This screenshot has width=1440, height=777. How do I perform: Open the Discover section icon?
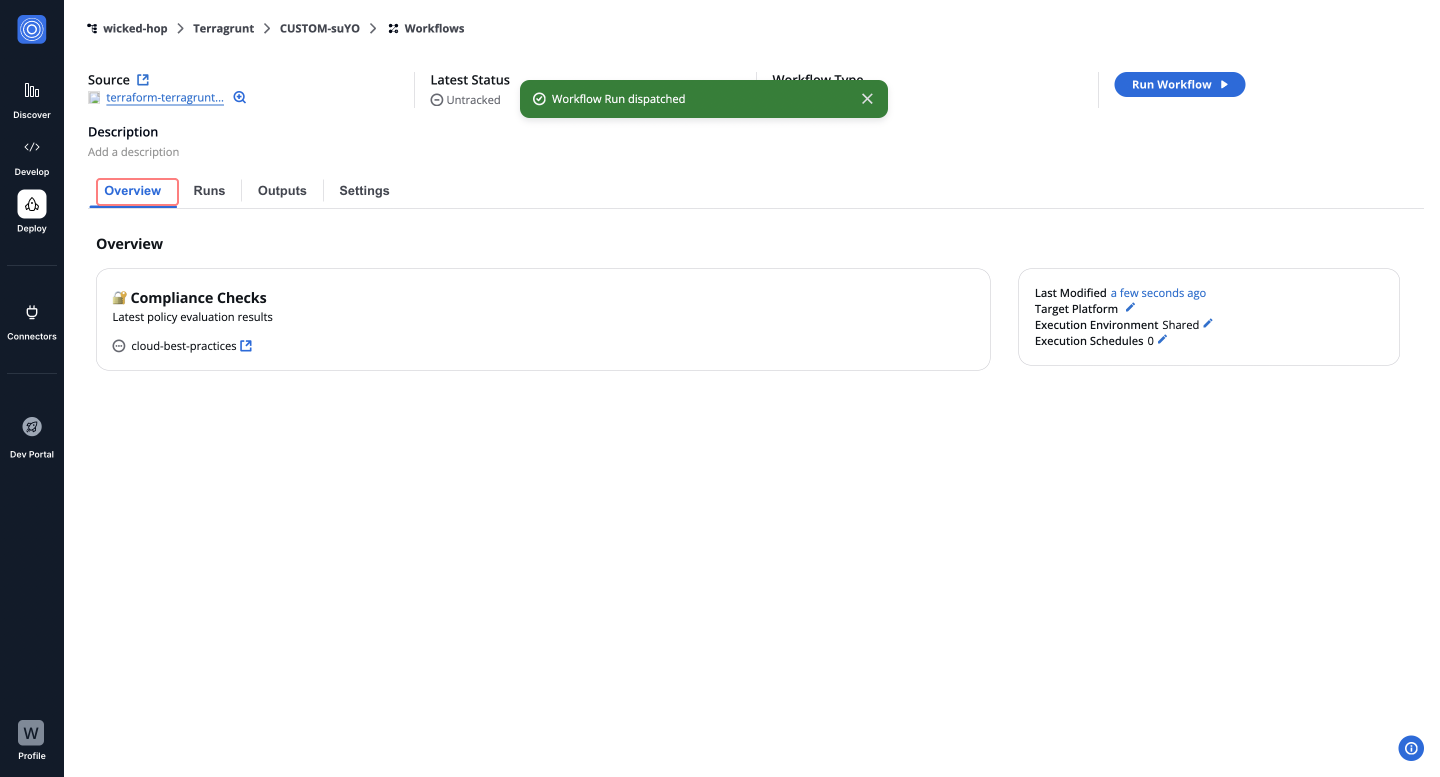click(32, 91)
